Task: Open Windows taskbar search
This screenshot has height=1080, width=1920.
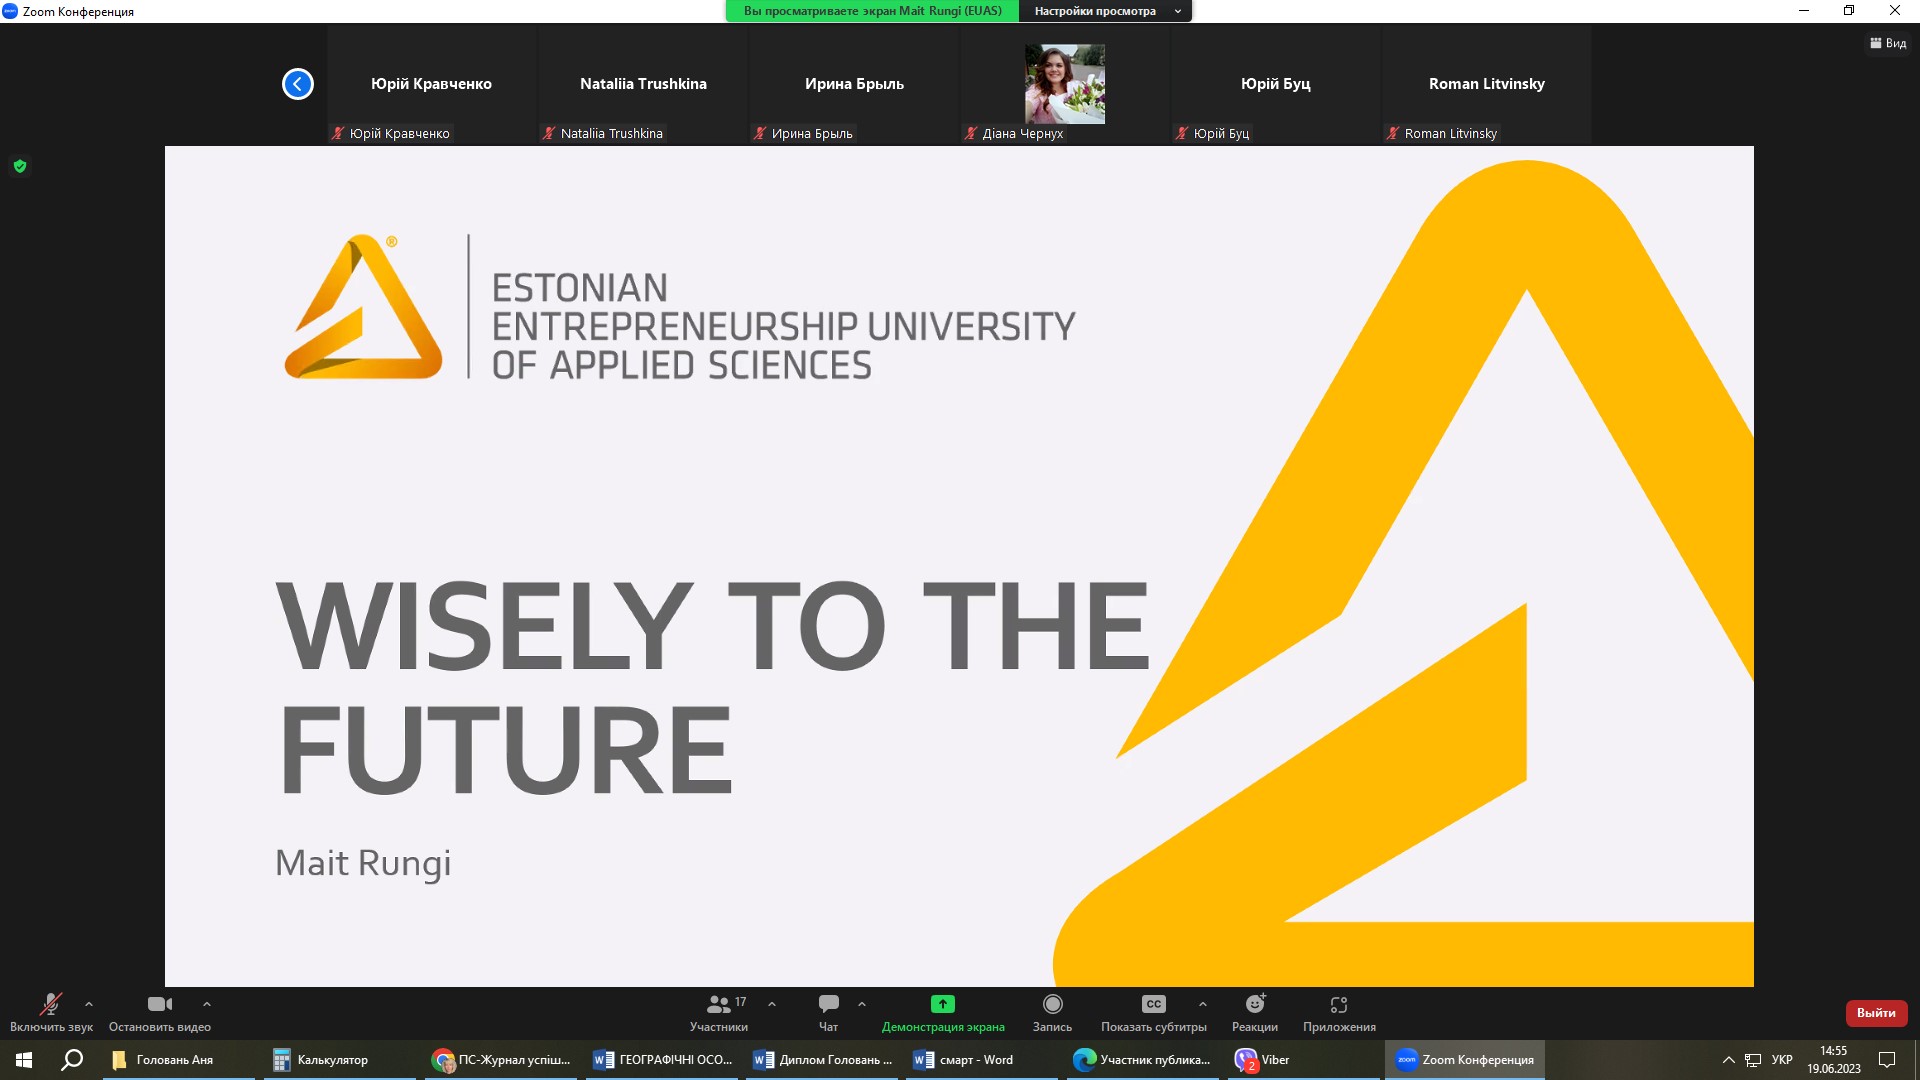Action: [72, 1060]
